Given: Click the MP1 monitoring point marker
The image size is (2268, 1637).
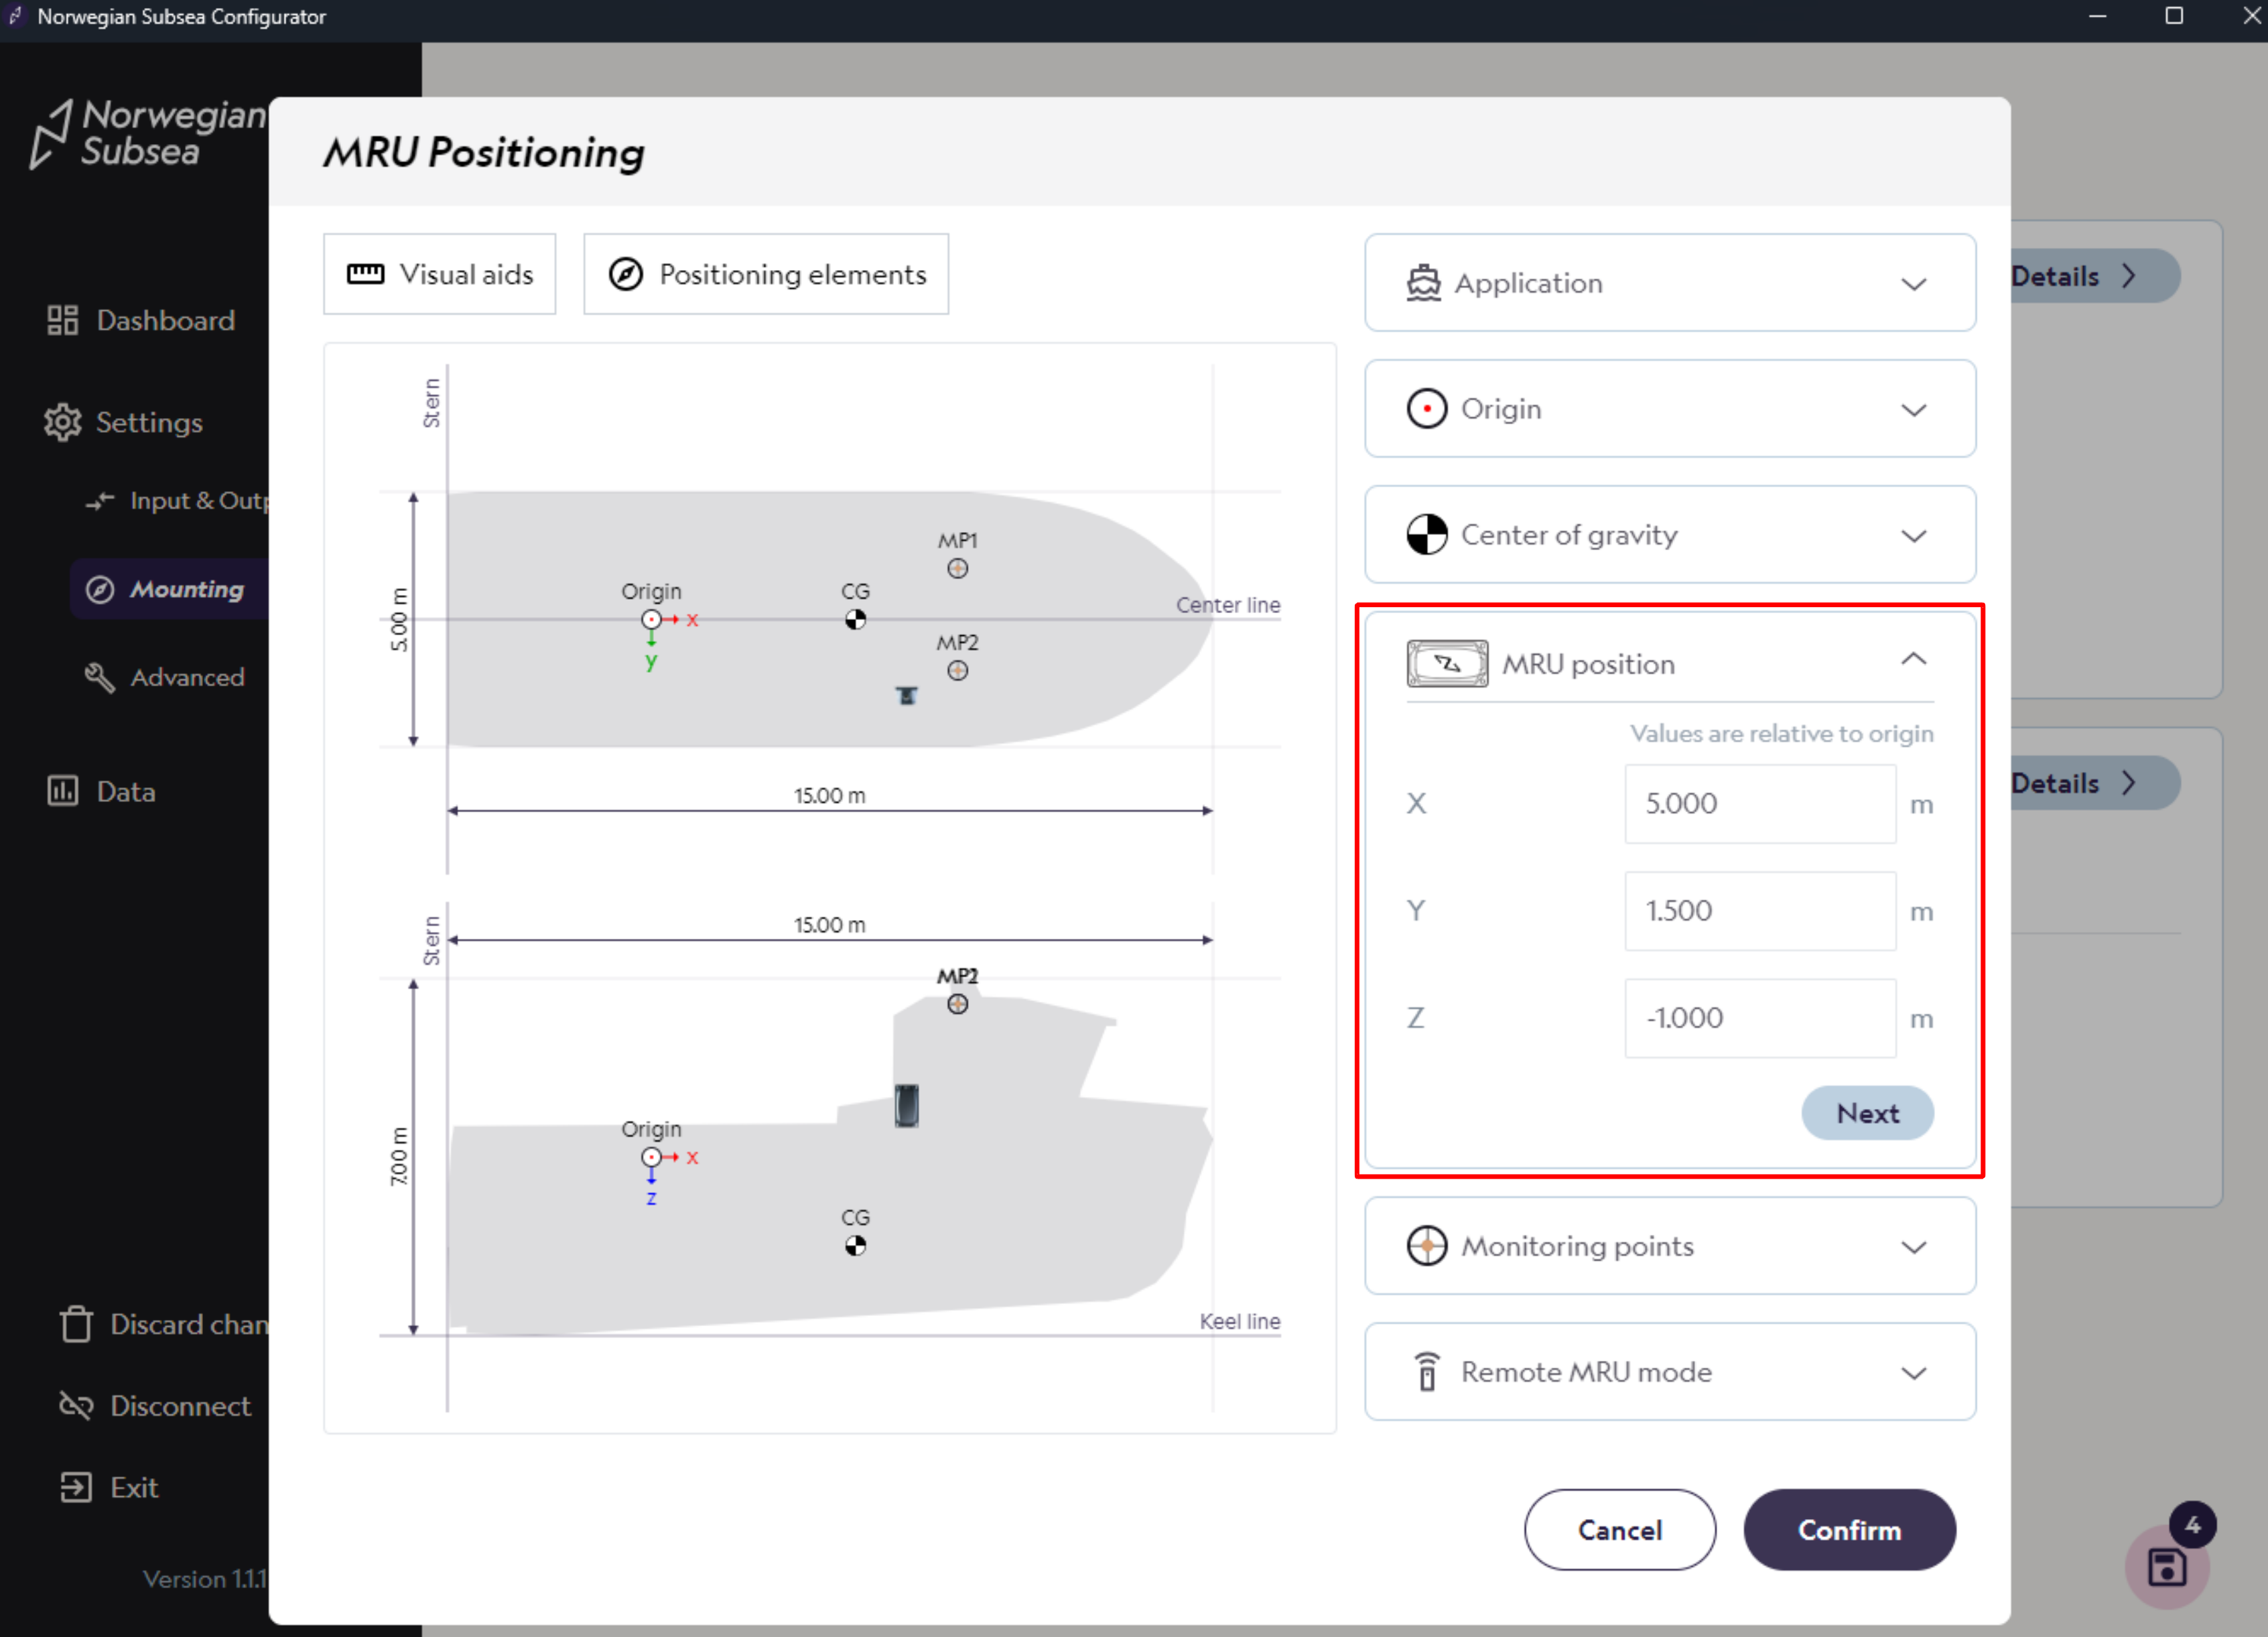Looking at the screenshot, I should click(957, 569).
